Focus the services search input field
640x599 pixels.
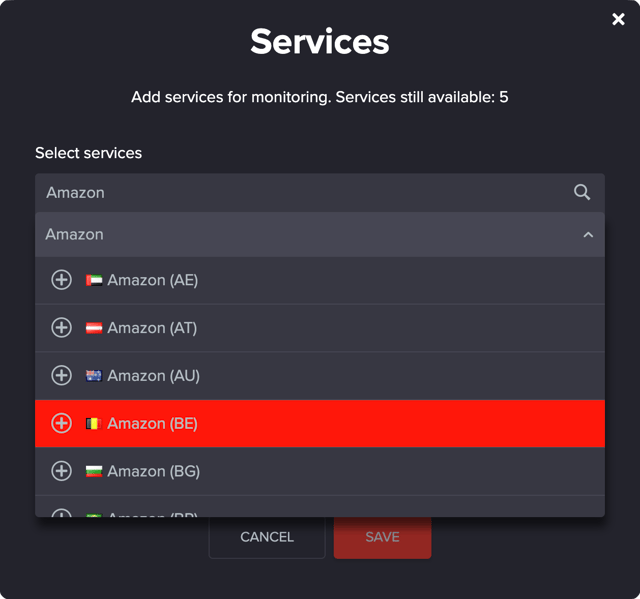pos(300,192)
